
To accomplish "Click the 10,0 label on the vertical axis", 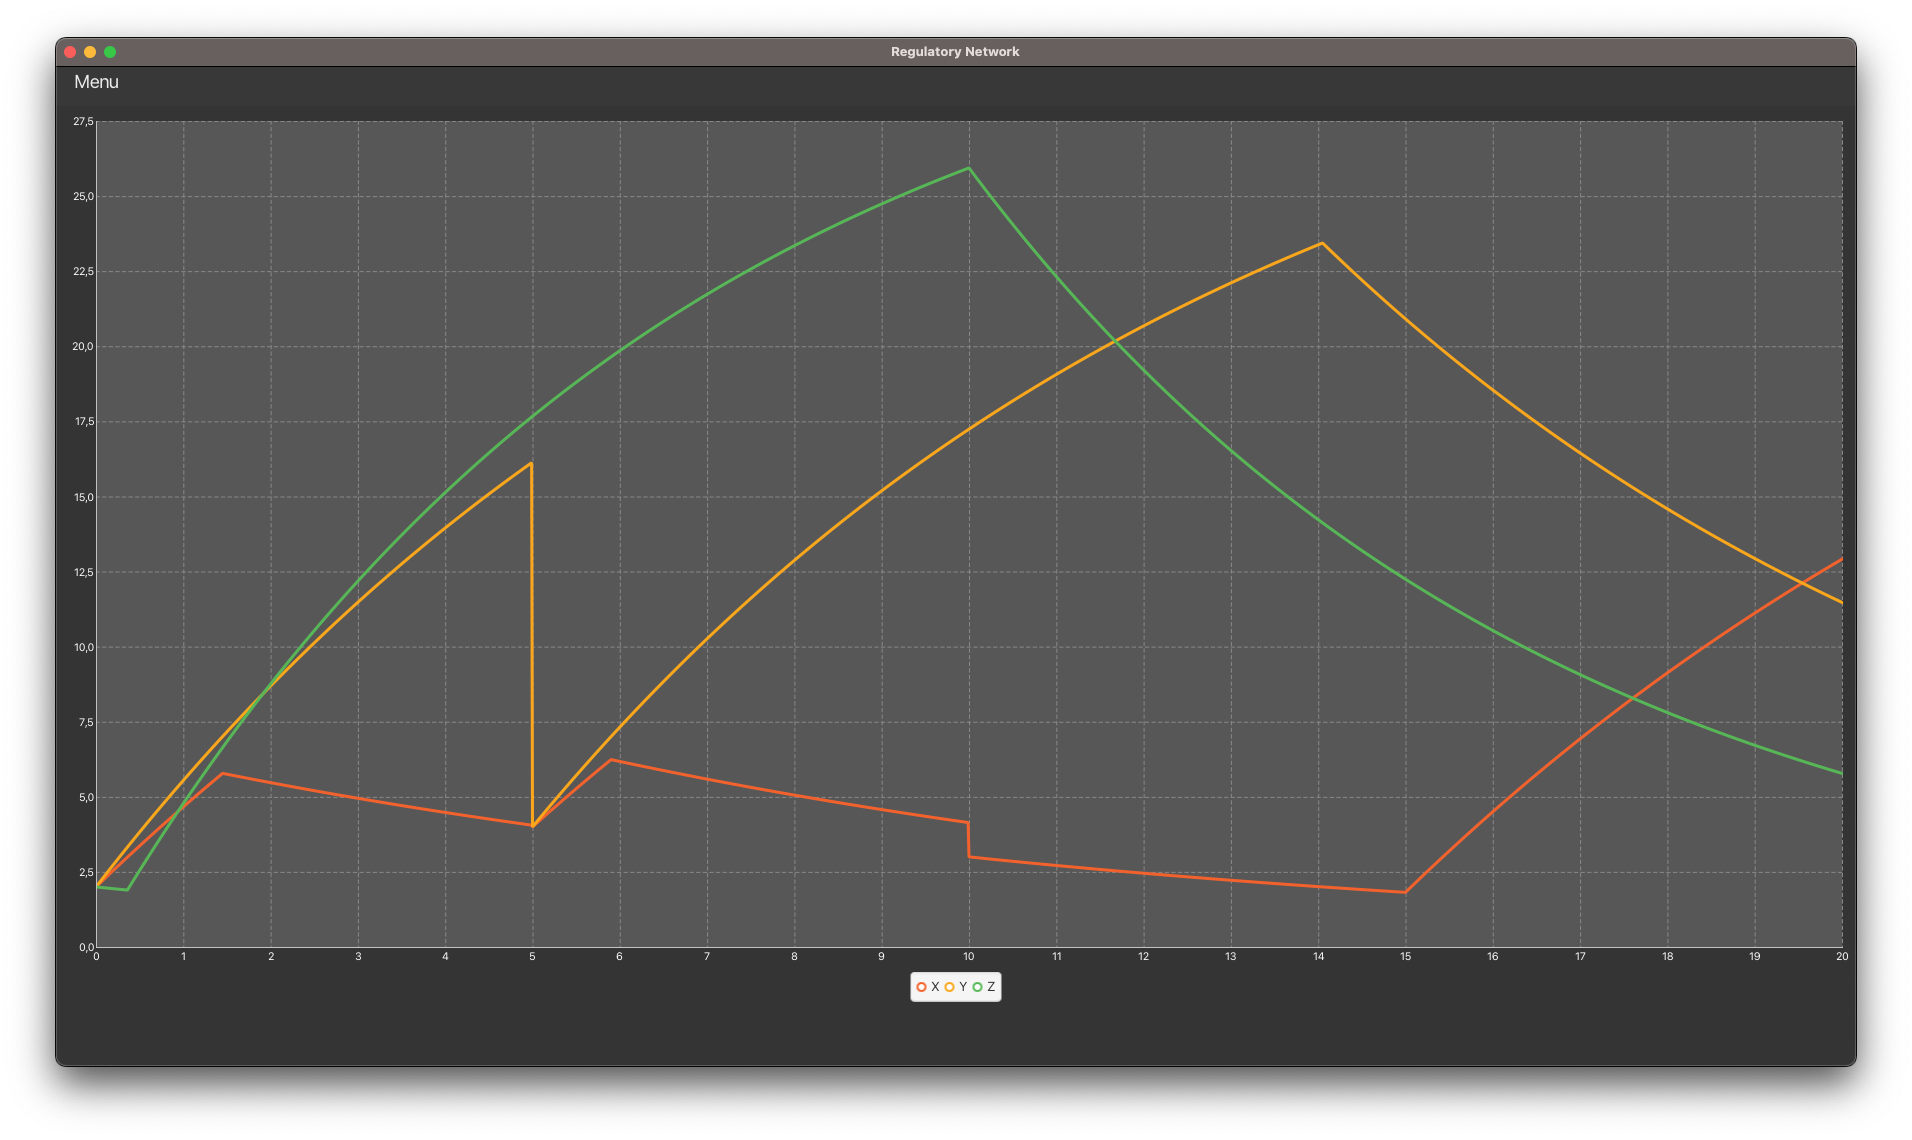I will (83, 647).
